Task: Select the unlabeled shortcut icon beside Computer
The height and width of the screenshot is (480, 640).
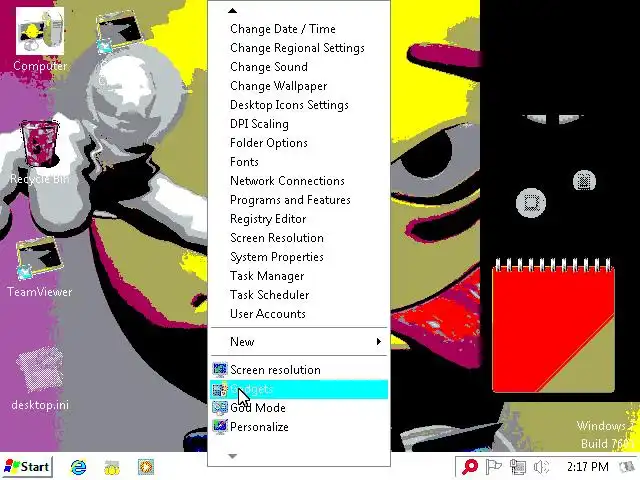Action: coord(119,32)
